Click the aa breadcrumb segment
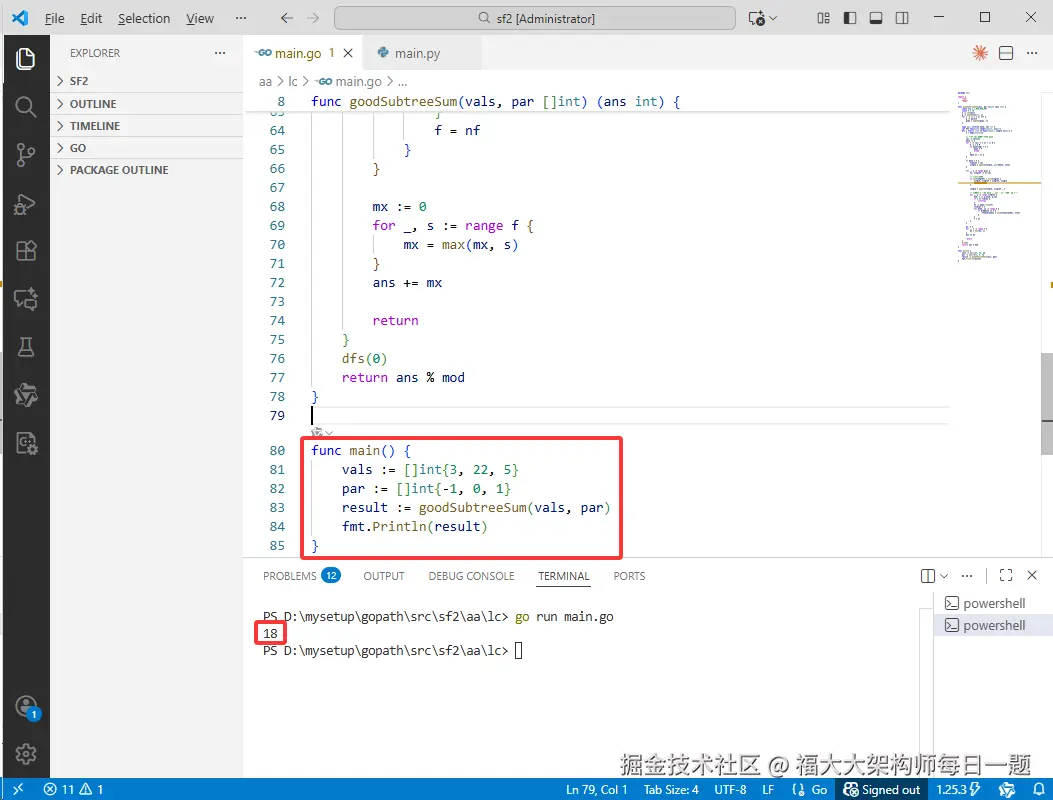This screenshot has height=800, width=1053. tap(265, 81)
